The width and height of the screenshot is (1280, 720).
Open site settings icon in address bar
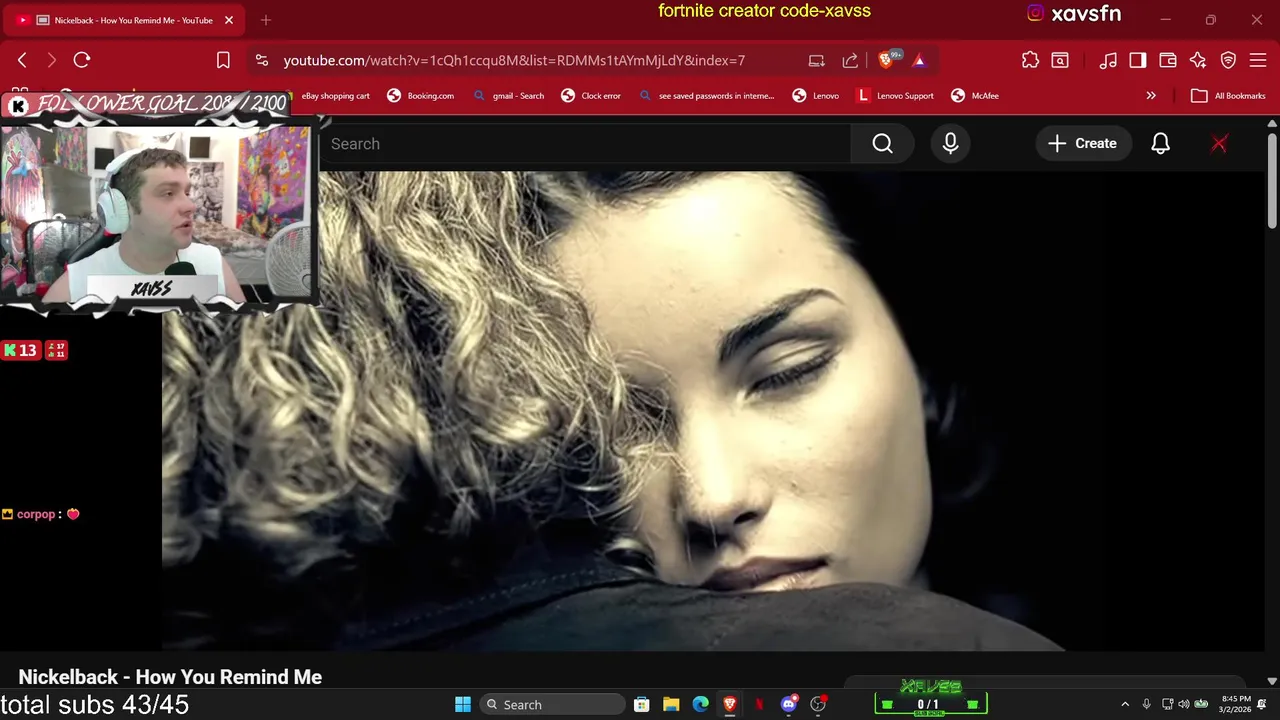(262, 60)
